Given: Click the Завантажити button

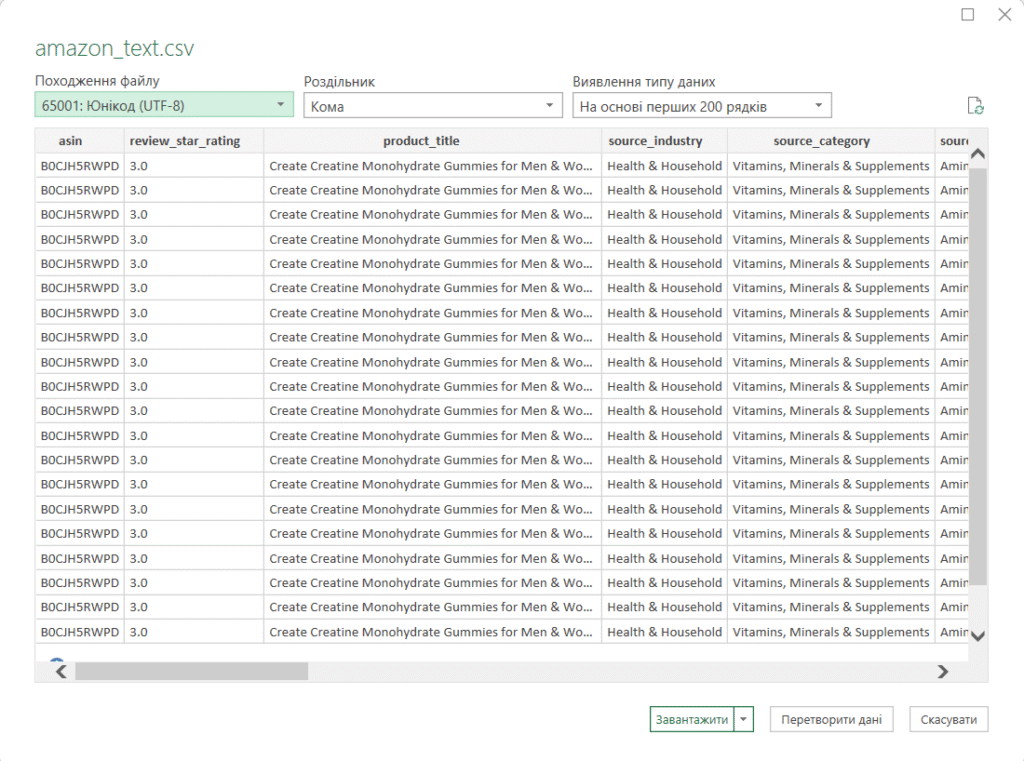Looking at the screenshot, I should (692, 719).
